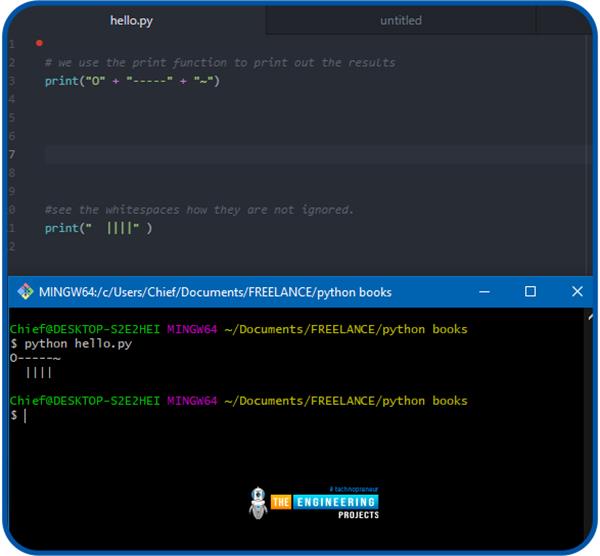Click the comment about the print function
This screenshot has height=556, width=600.
[x=220, y=62]
